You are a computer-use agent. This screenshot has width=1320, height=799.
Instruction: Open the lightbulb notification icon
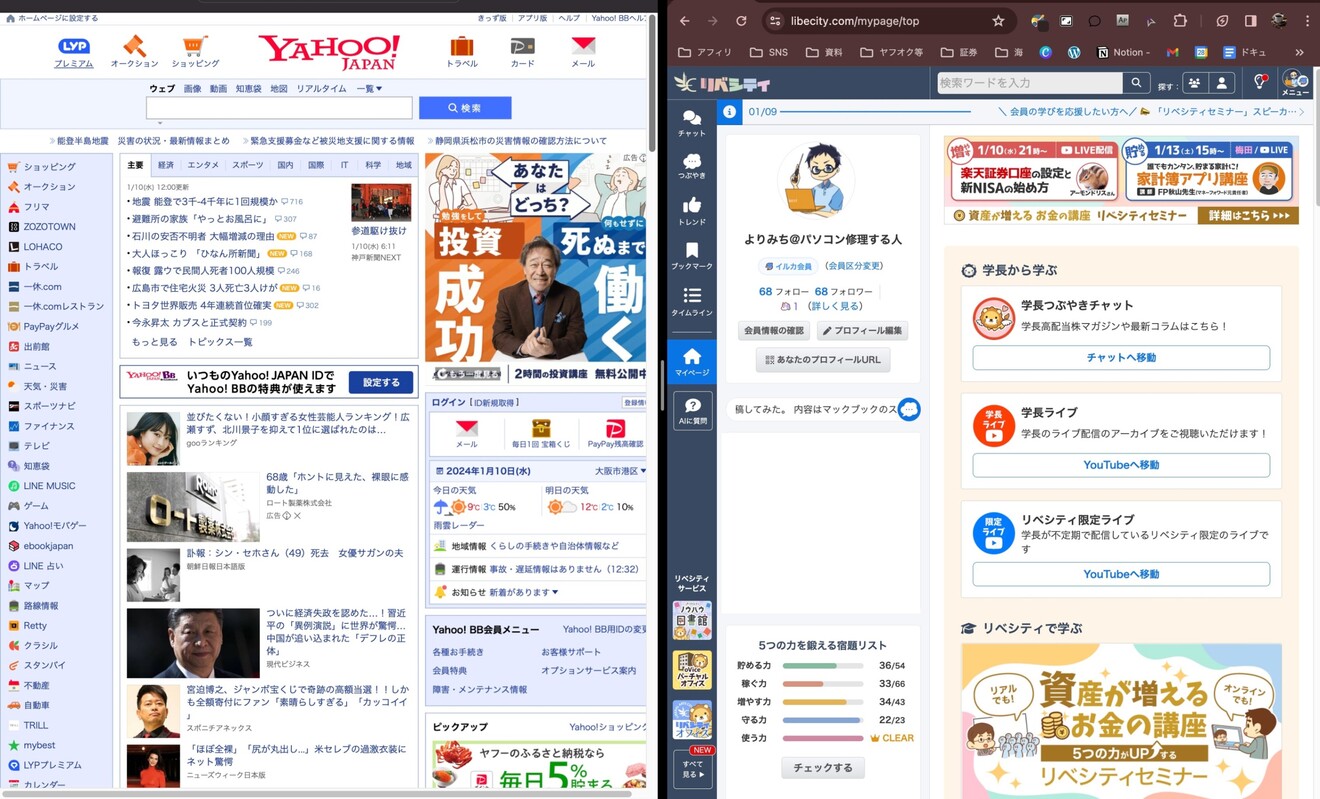coord(1260,82)
